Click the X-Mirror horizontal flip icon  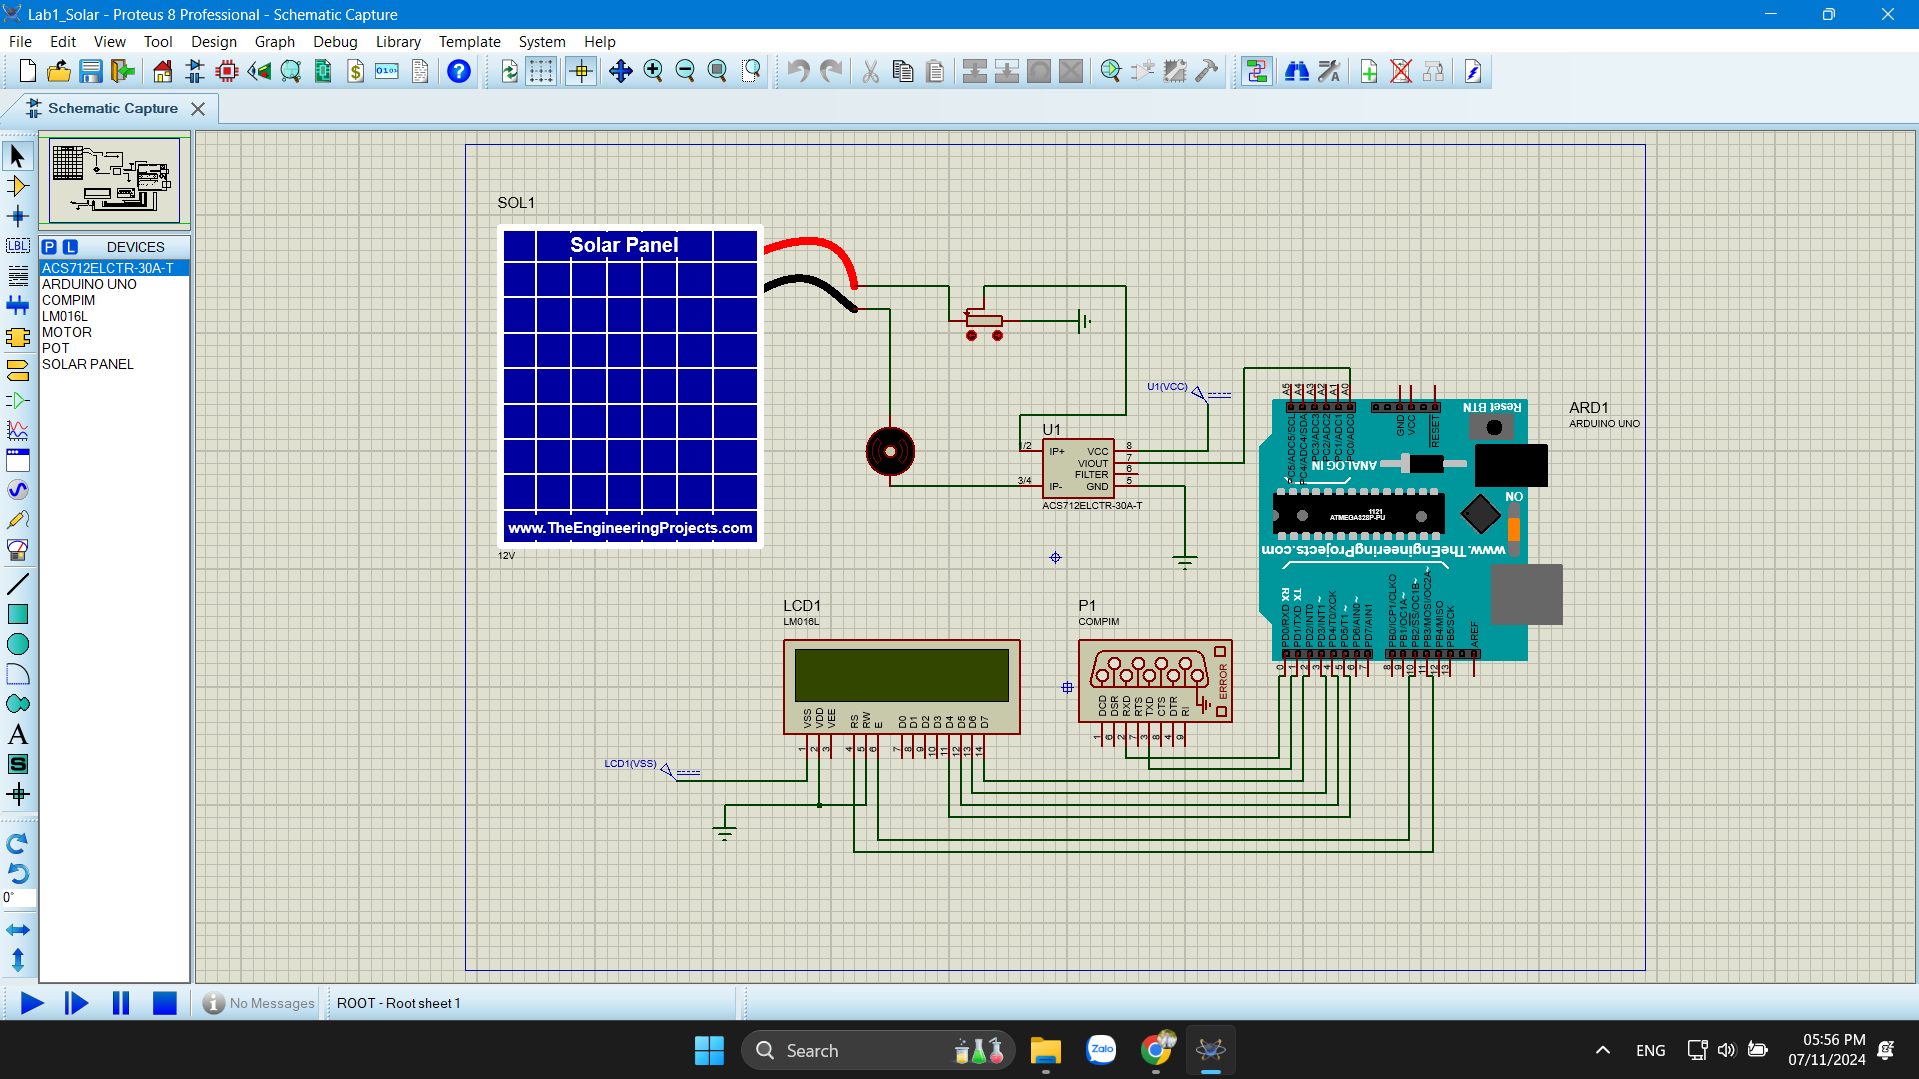tap(18, 930)
